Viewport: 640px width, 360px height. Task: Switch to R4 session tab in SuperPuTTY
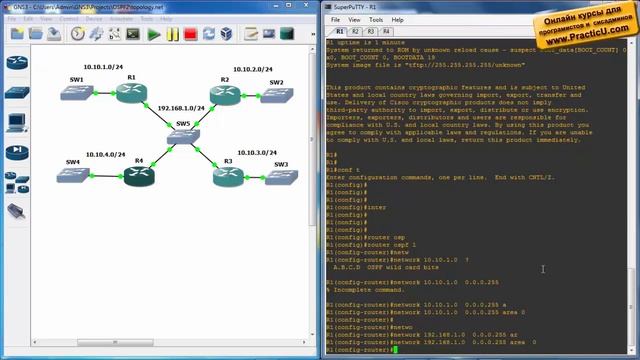click(x=386, y=31)
